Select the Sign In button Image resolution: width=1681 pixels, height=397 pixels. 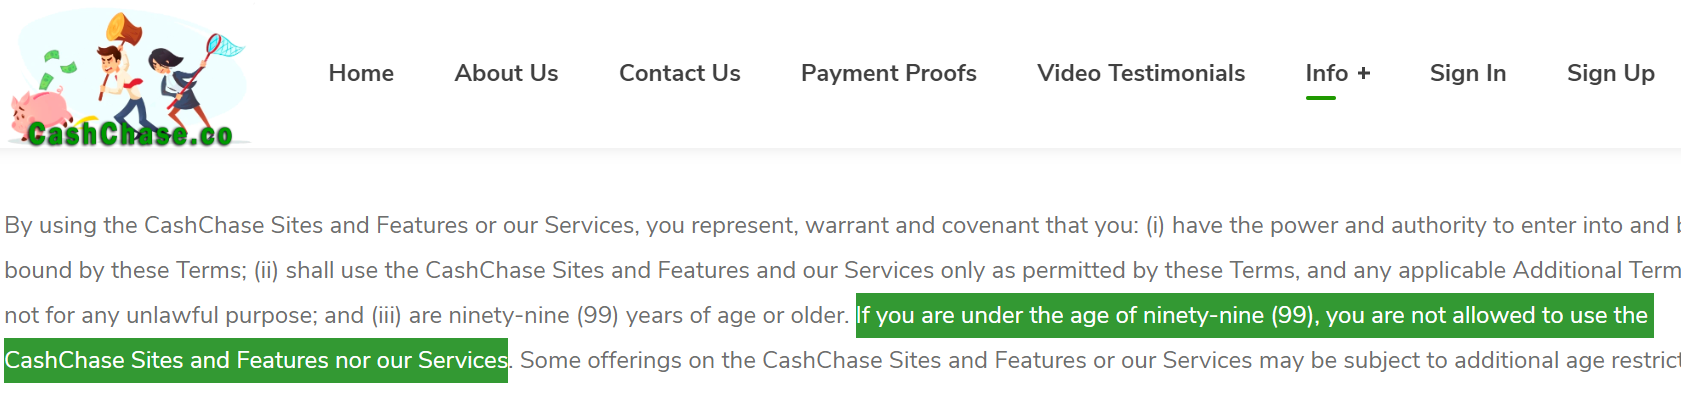(1468, 73)
